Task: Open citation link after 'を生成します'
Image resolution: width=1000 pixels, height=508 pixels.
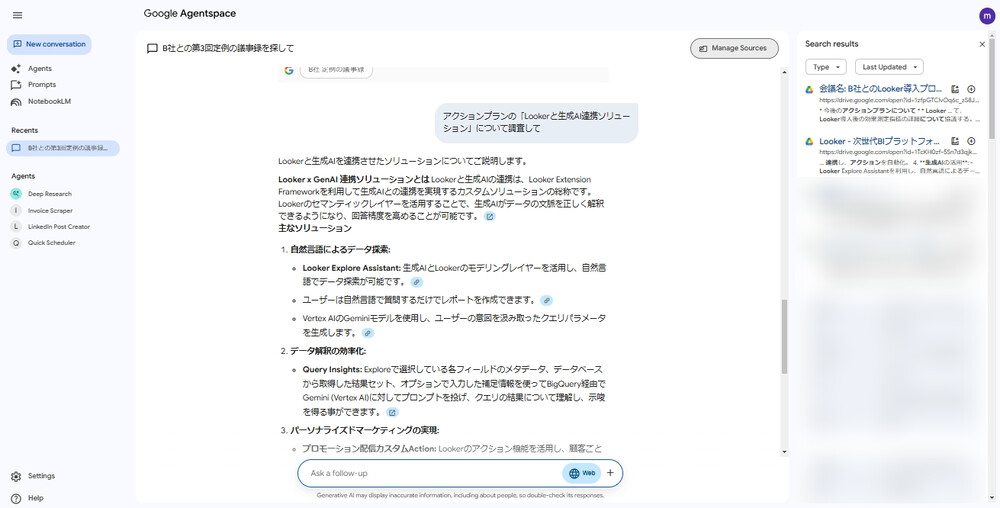Action: pyautogui.click(x=368, y=333)
